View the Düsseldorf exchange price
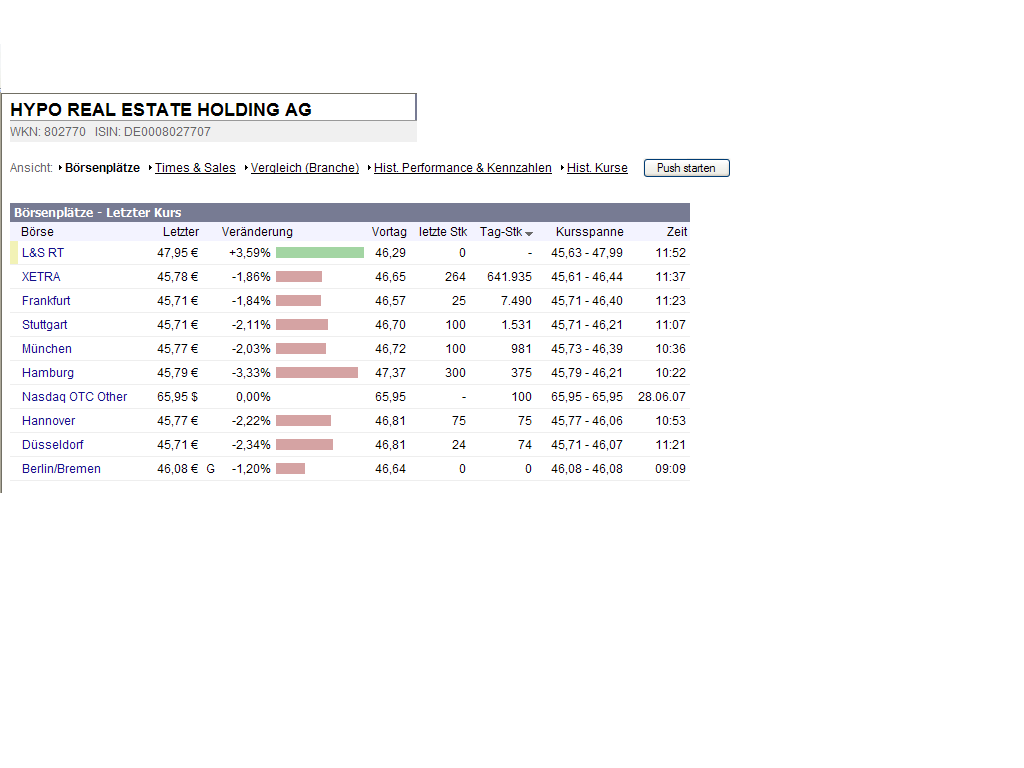This screenshot has width=1024, height=768. [52, 444]
